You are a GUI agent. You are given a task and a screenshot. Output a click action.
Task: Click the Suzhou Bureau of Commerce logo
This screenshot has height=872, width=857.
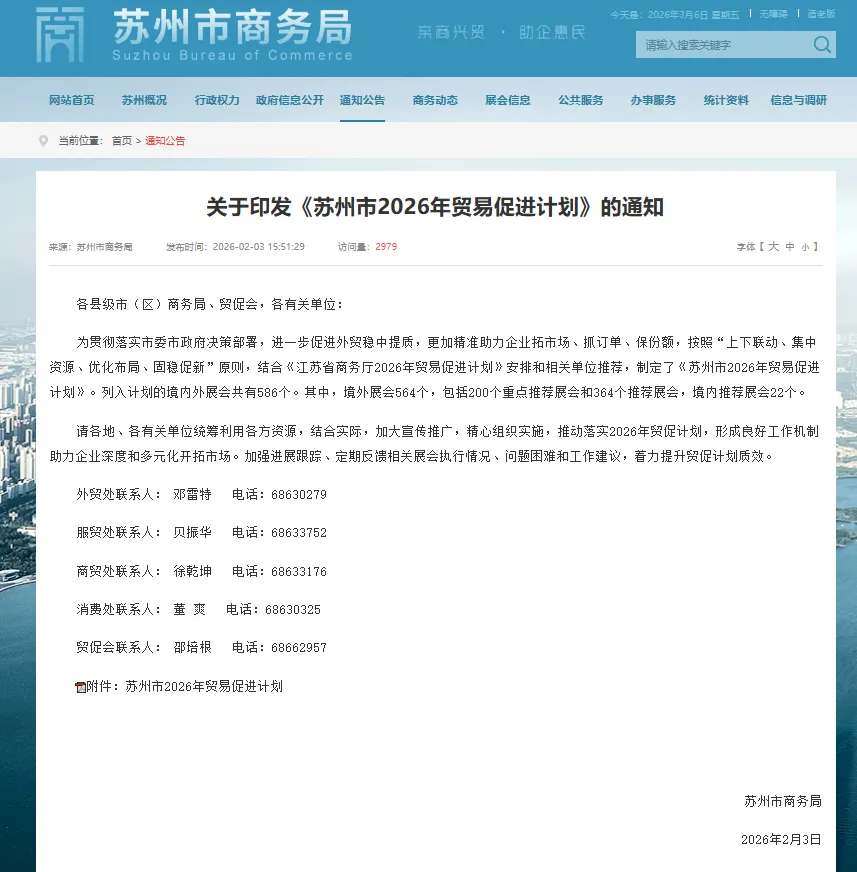click(60, 34)
